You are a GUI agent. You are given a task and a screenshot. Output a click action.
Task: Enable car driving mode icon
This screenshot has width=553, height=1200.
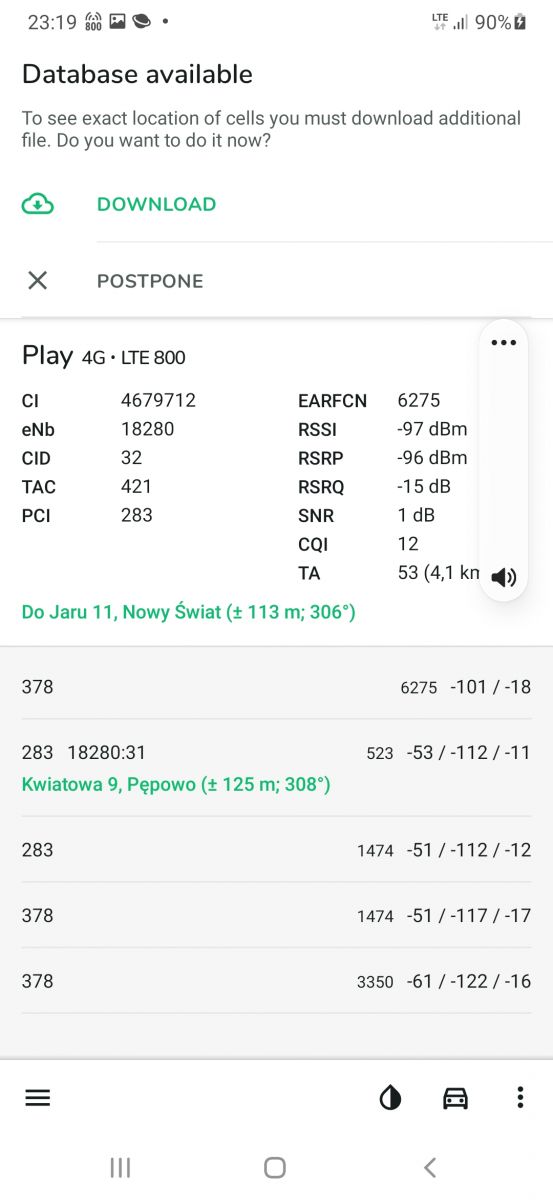[x=455, y=1098]
